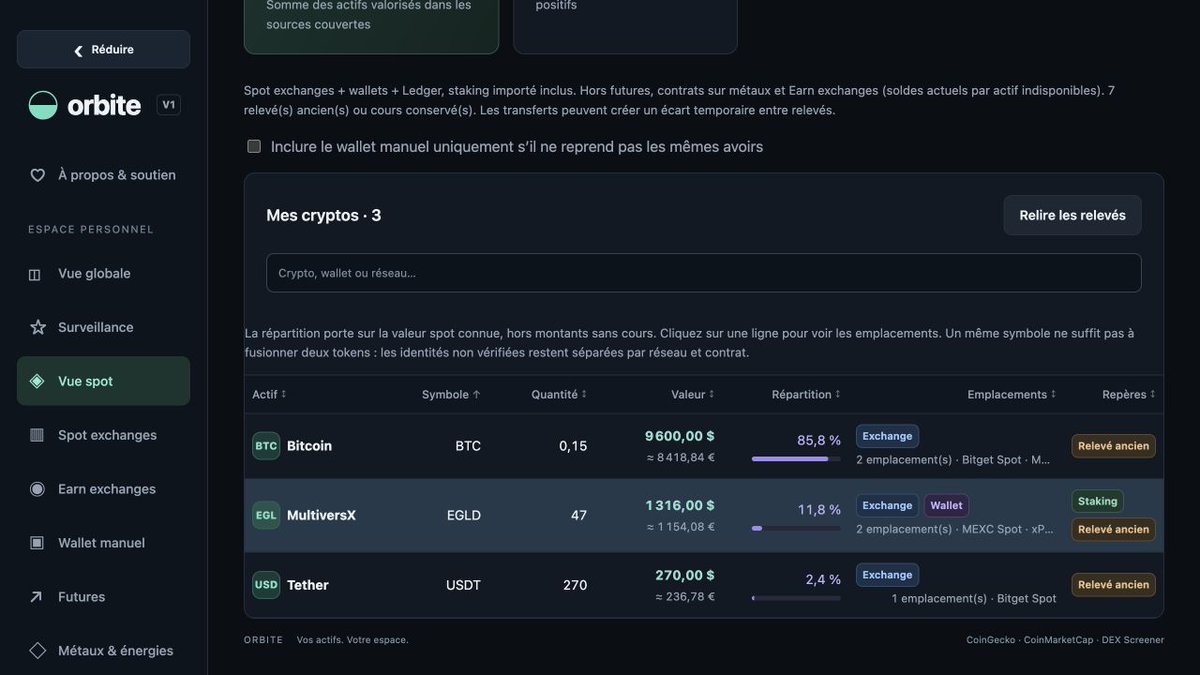Click the Tether 2,4 % allocation bar
This screenshot has height=675, width=1200.
[x=796, y=598]
